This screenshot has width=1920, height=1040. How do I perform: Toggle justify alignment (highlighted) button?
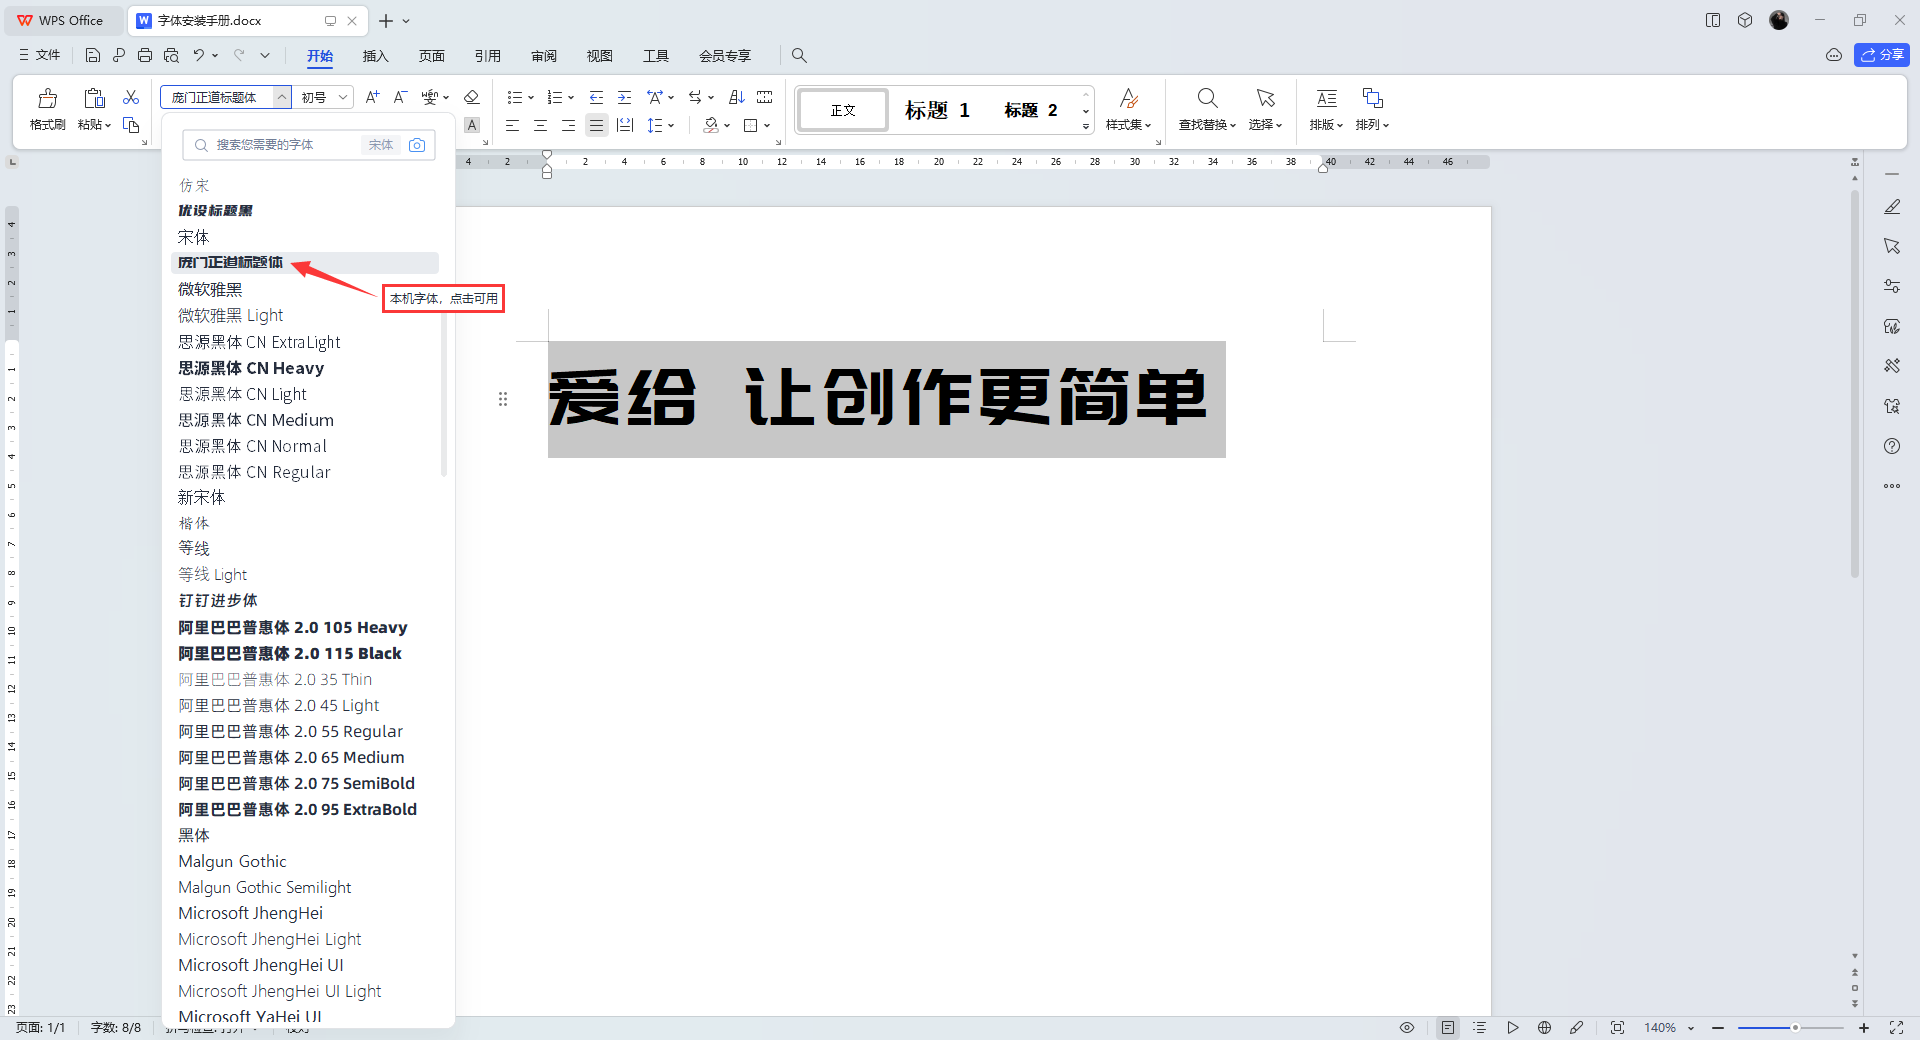596,125
